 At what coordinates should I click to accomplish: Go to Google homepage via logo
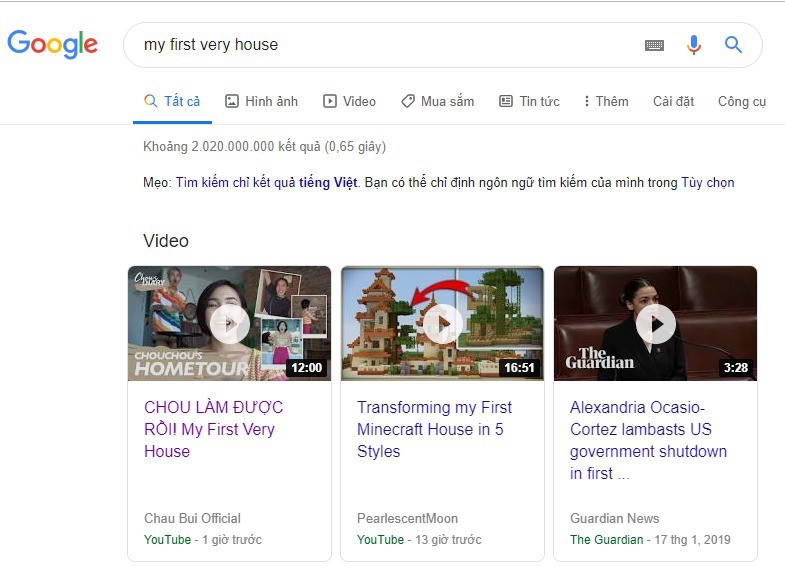pyautogui.click(x=52, y=44)
